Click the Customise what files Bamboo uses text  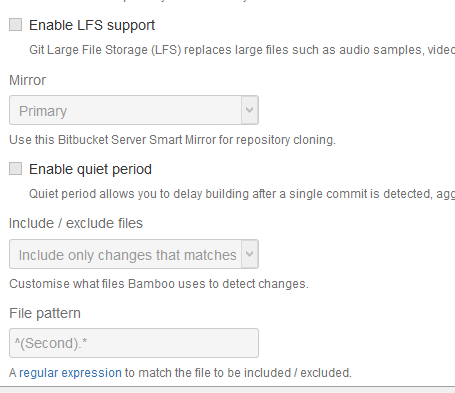click(159, 284)
